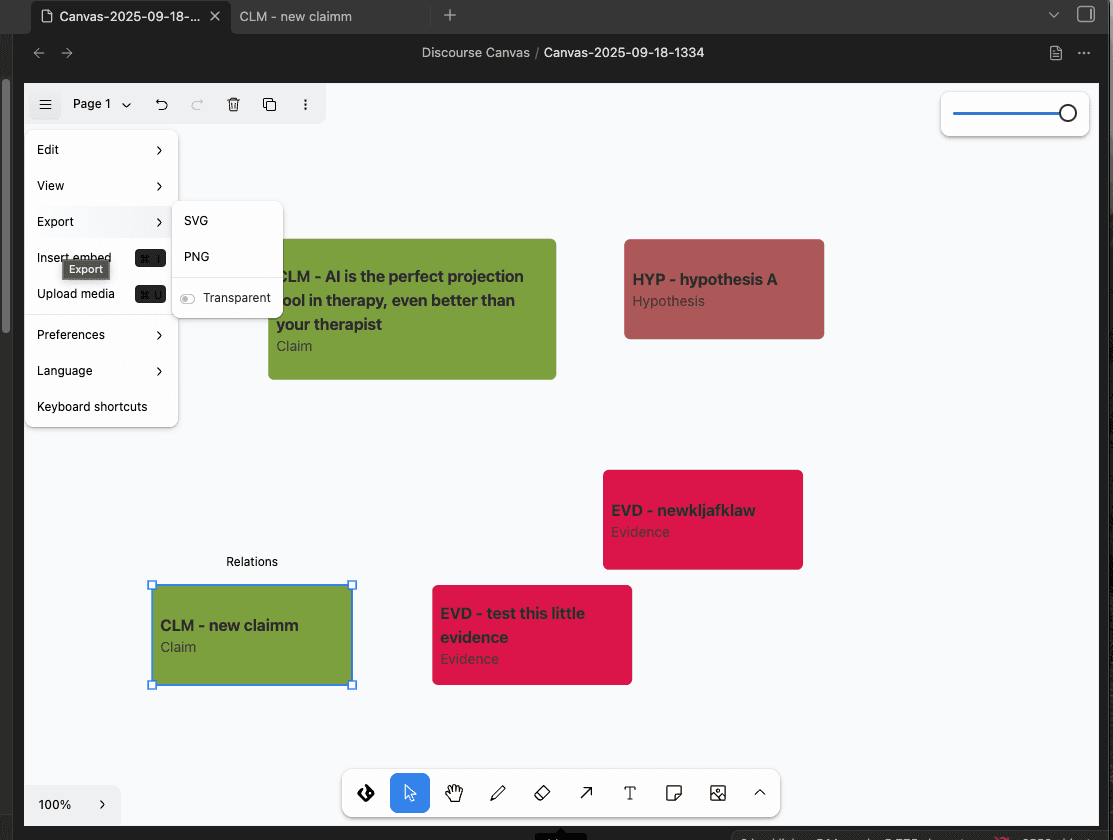Image resolution: width=1113 pixels, height=840 pixels.
Task: Enable the Transparent export option
Action: 186,297
